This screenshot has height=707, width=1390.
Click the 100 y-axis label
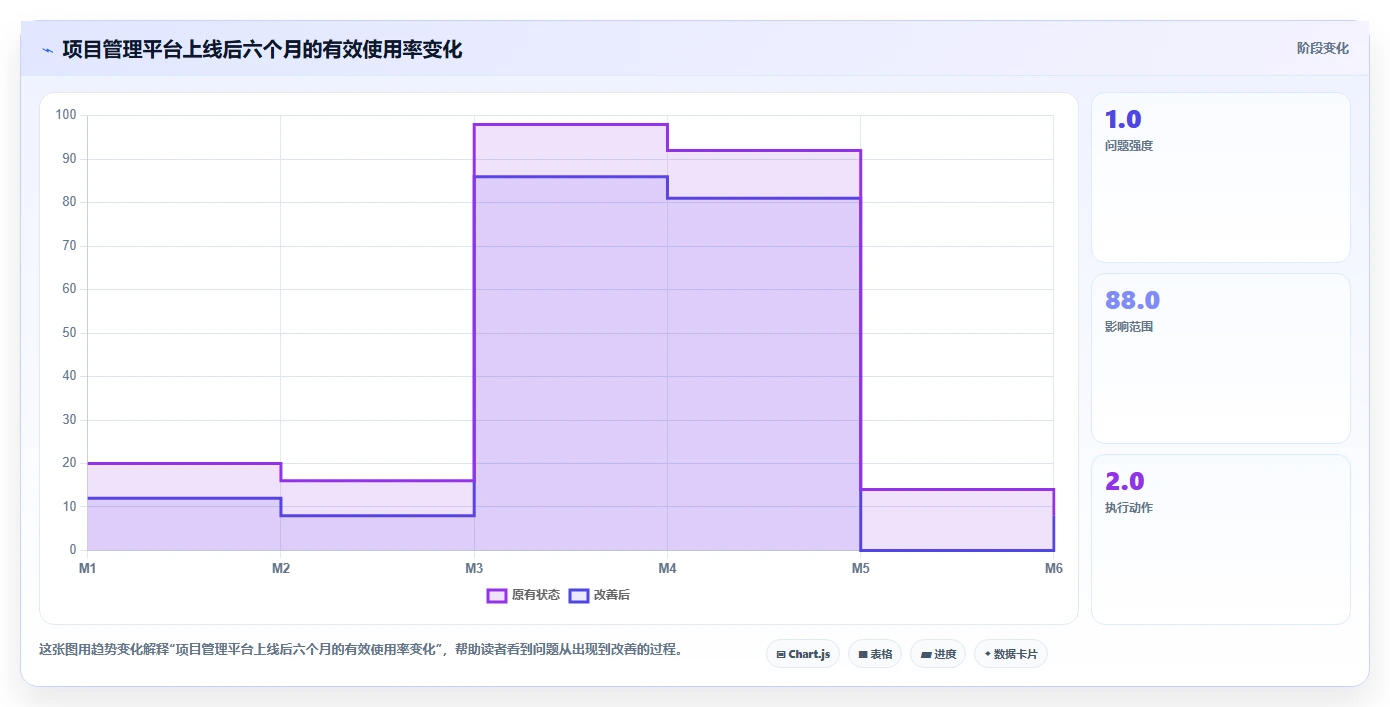click(x=66, y=115)
